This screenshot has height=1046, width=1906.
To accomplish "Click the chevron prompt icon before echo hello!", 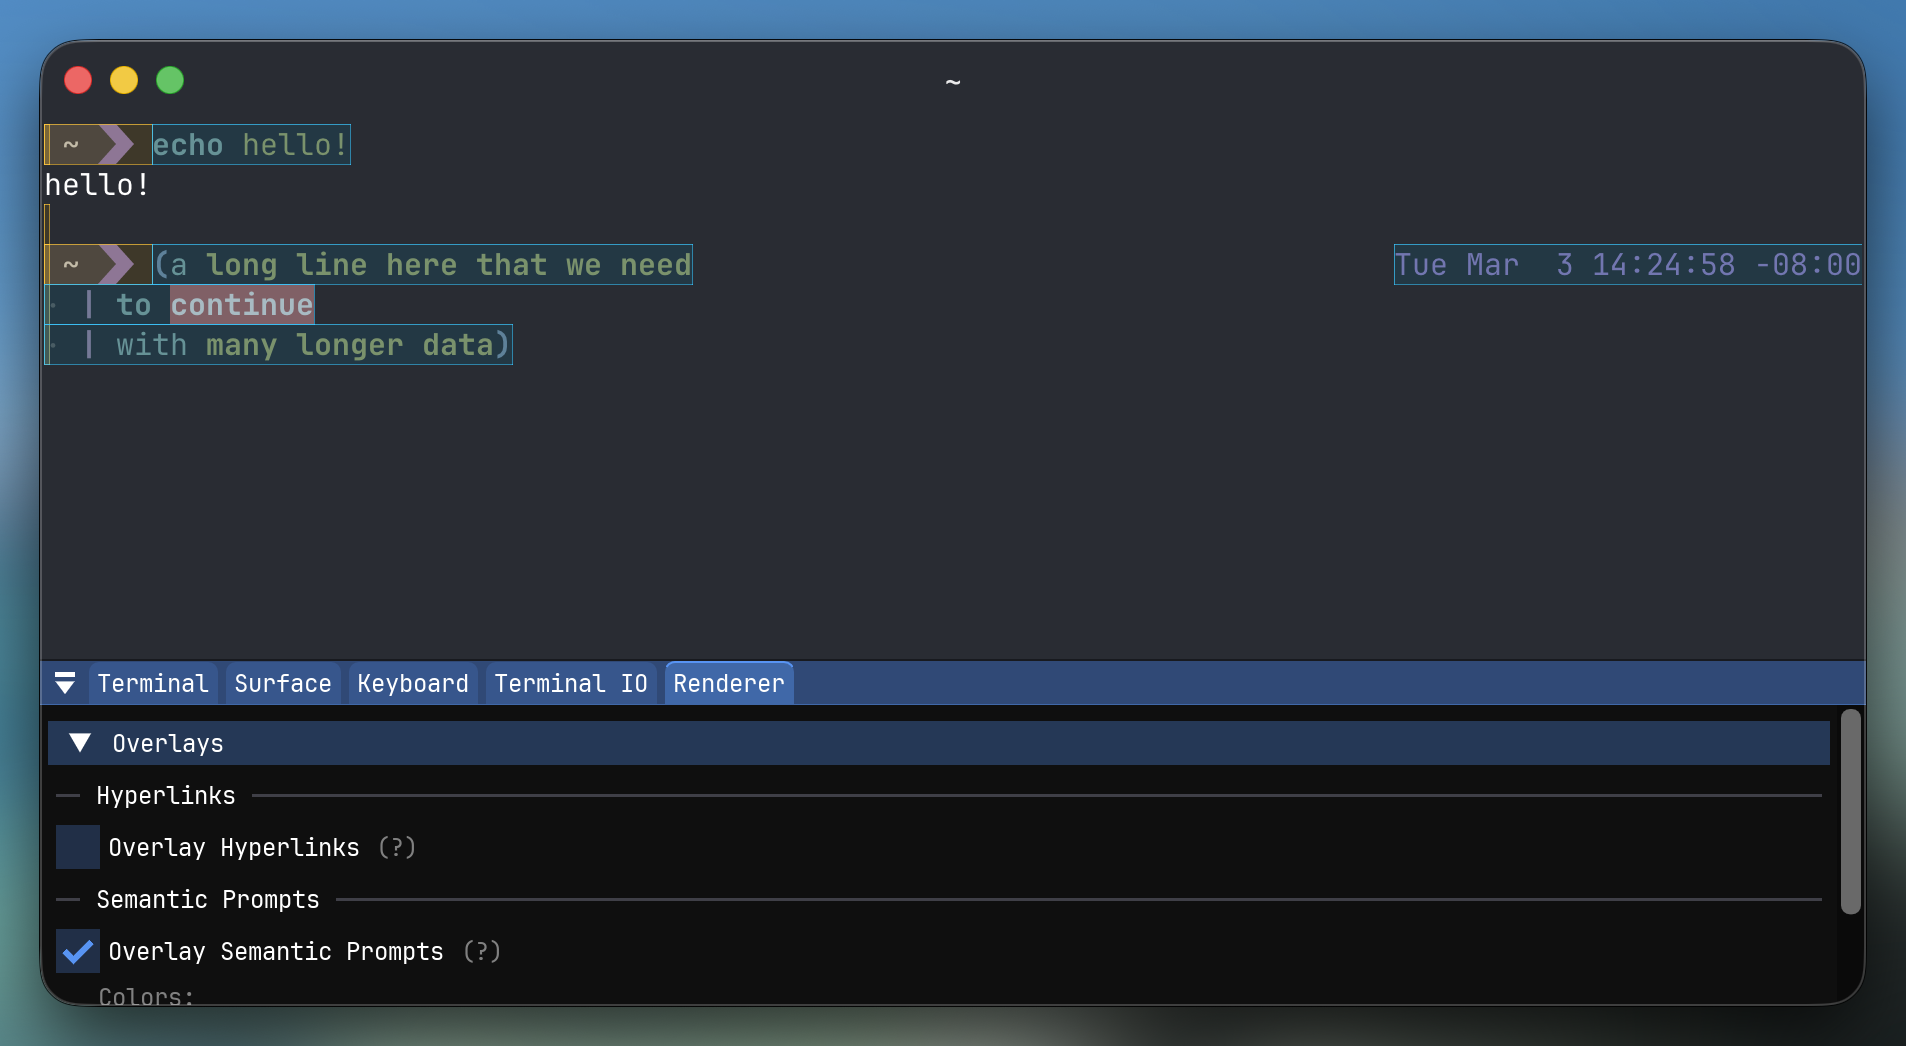I will [116, 145].
